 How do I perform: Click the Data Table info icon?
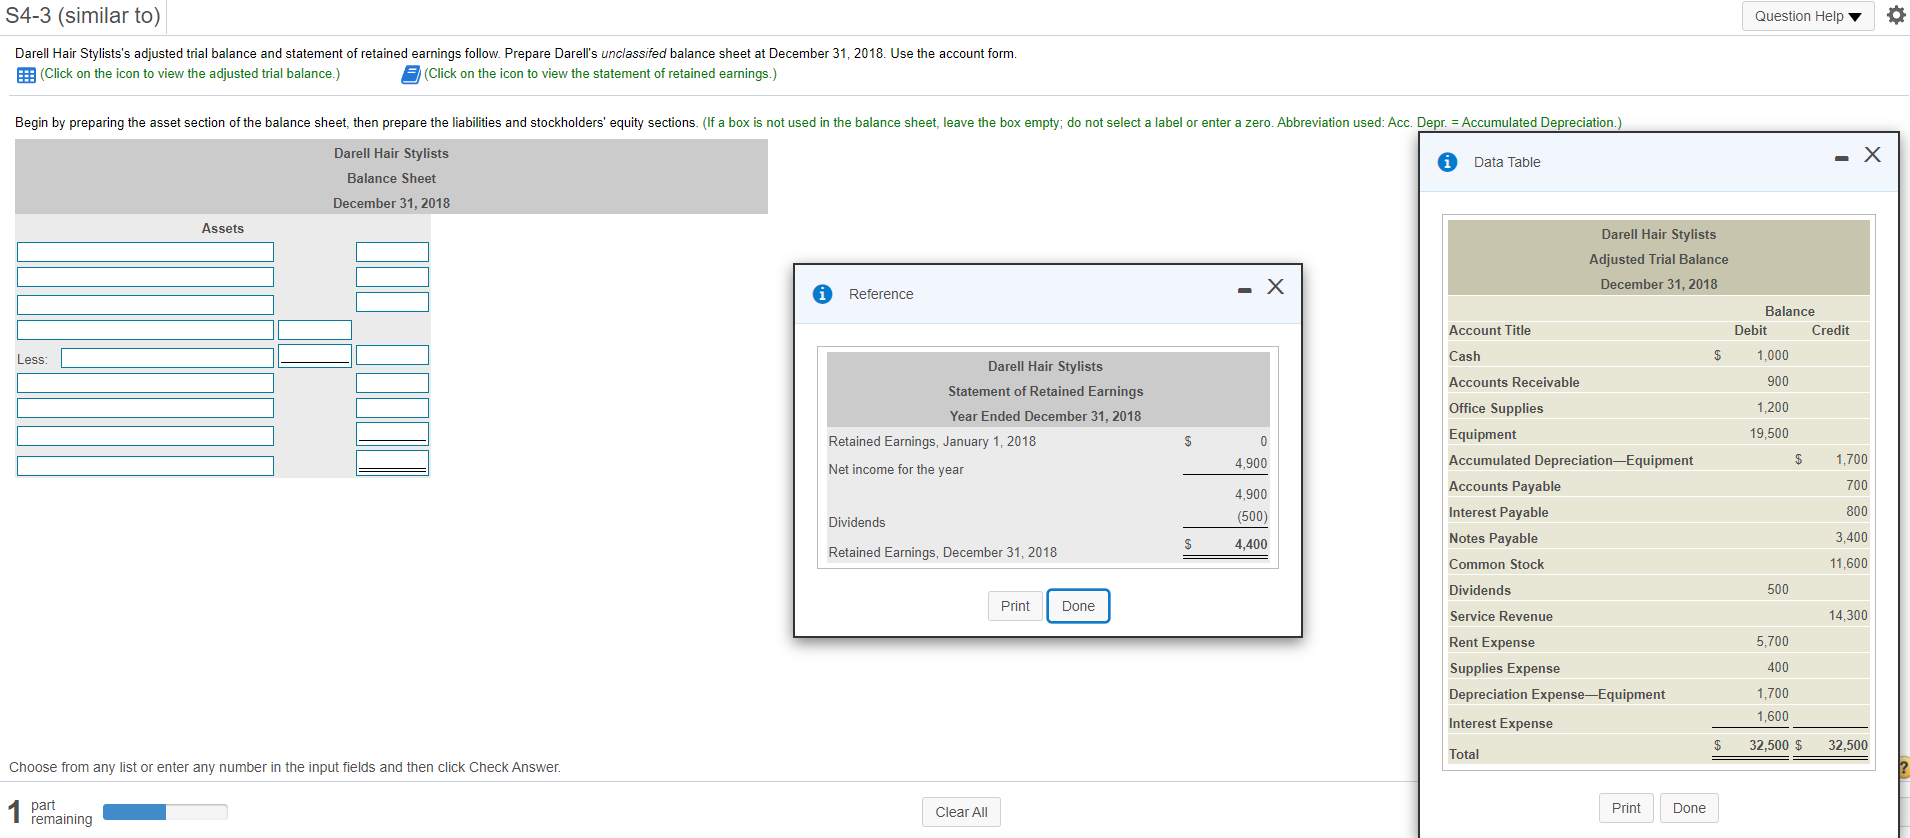pos(1447,162)
